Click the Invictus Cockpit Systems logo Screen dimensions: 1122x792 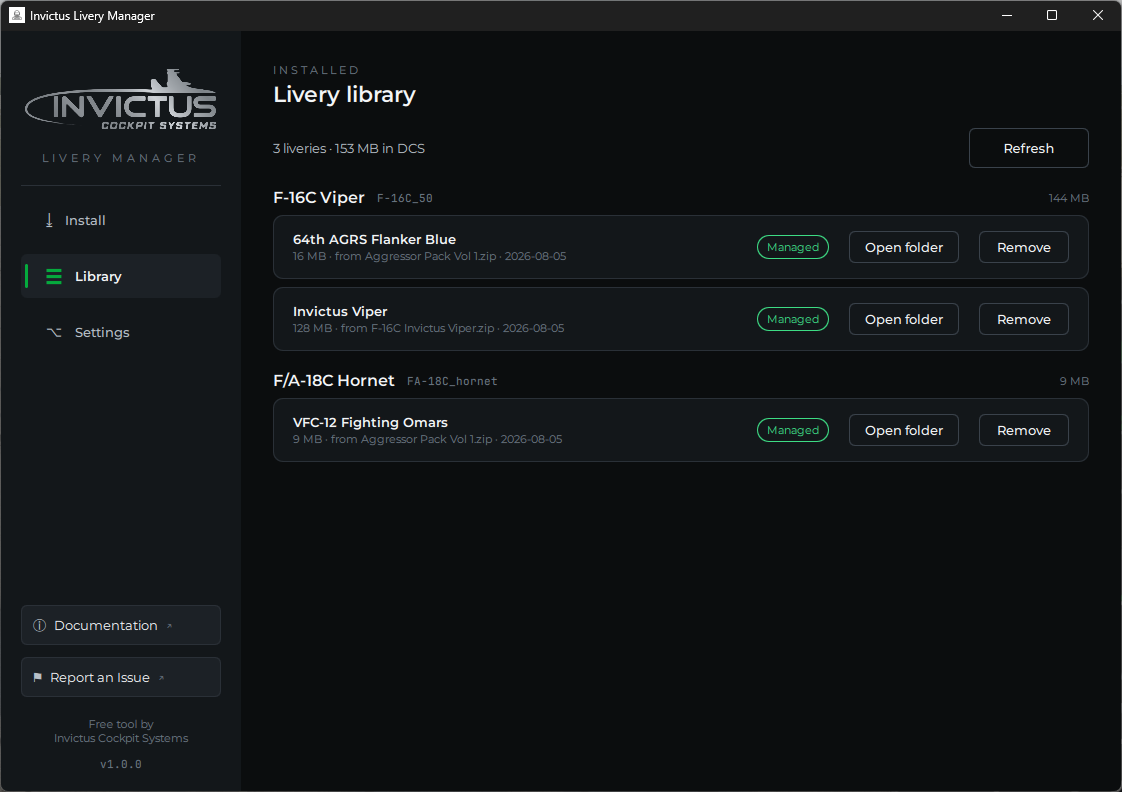[x=121, y=100]
